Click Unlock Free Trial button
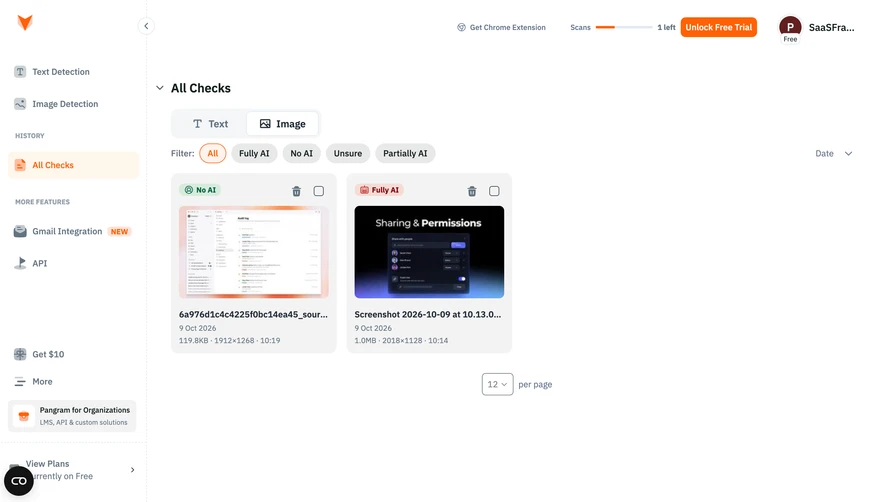885x502 pixels. pyautogui.click(x=718, y=27)
